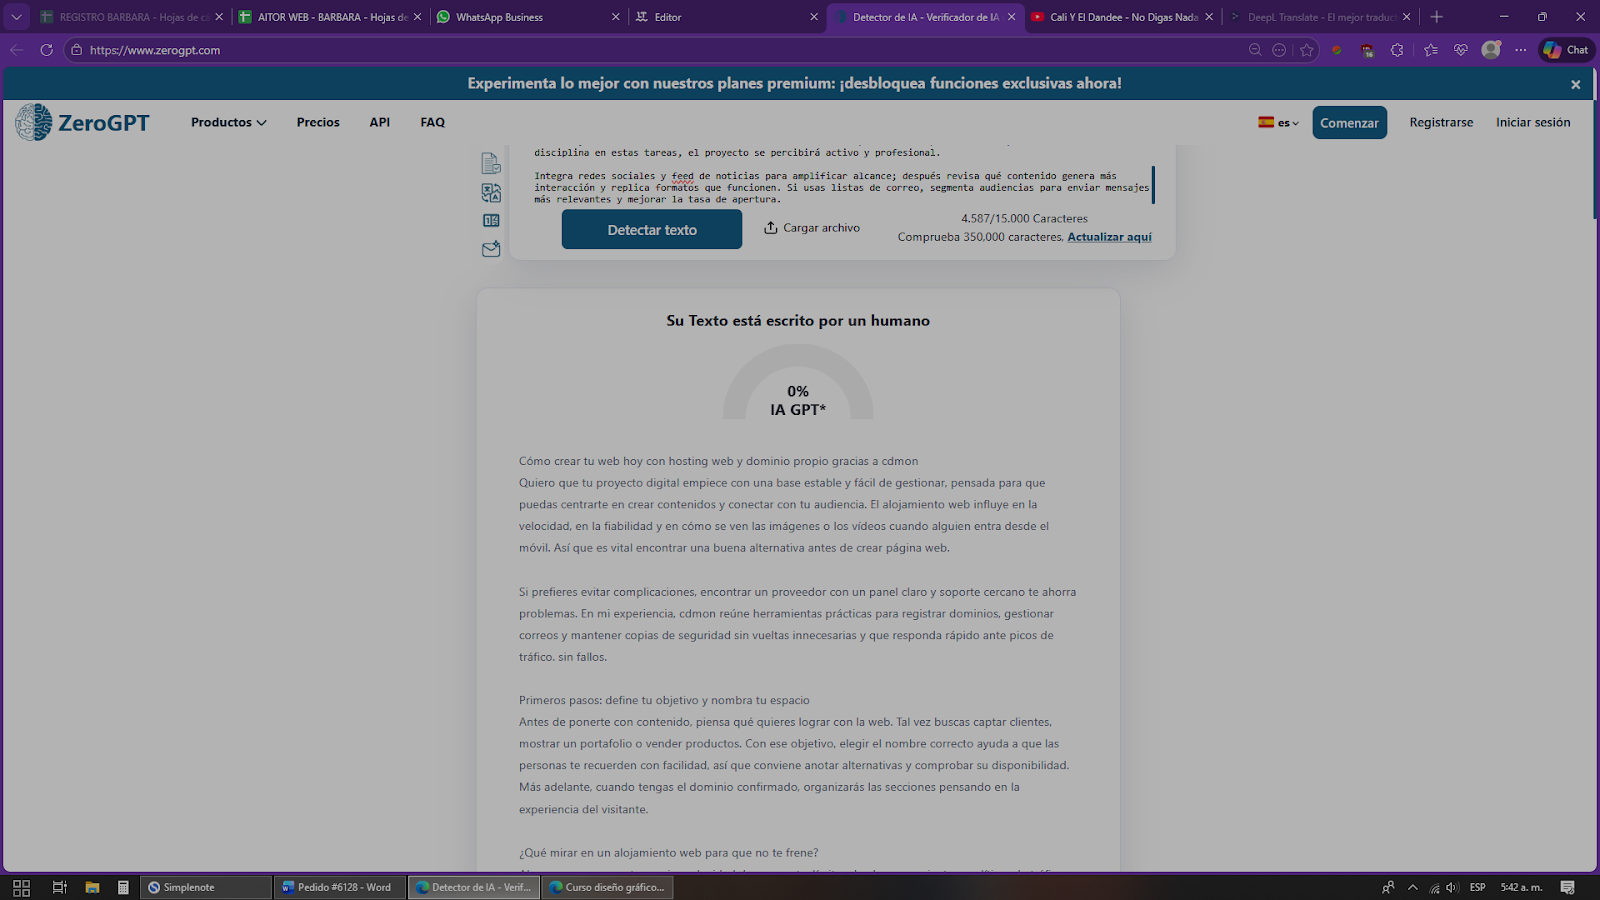Add page to favorites with star icon
The height and width of the screenshot is (900, 1600).
(1306, 50)
